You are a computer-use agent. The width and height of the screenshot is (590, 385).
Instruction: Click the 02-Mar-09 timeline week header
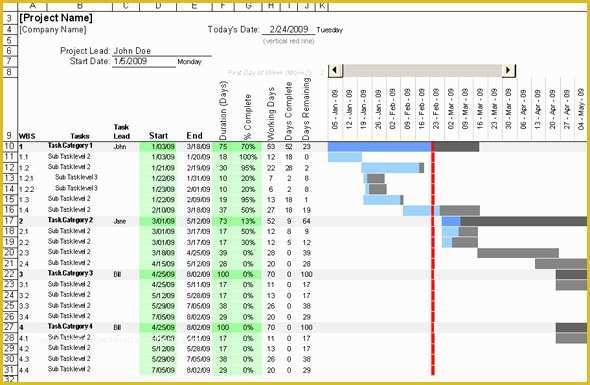click(451, 109)
